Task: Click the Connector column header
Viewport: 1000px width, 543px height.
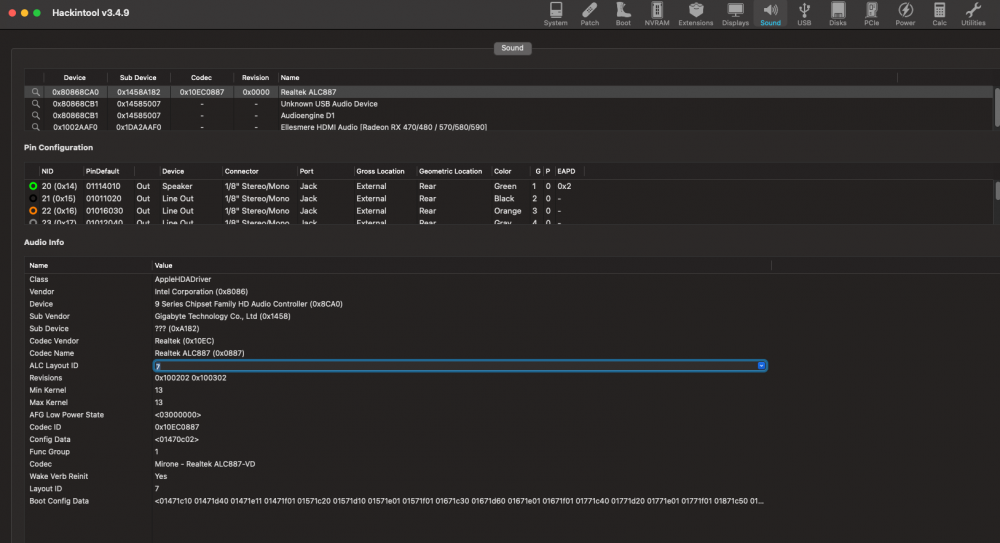Action: [x=242, y=172]
